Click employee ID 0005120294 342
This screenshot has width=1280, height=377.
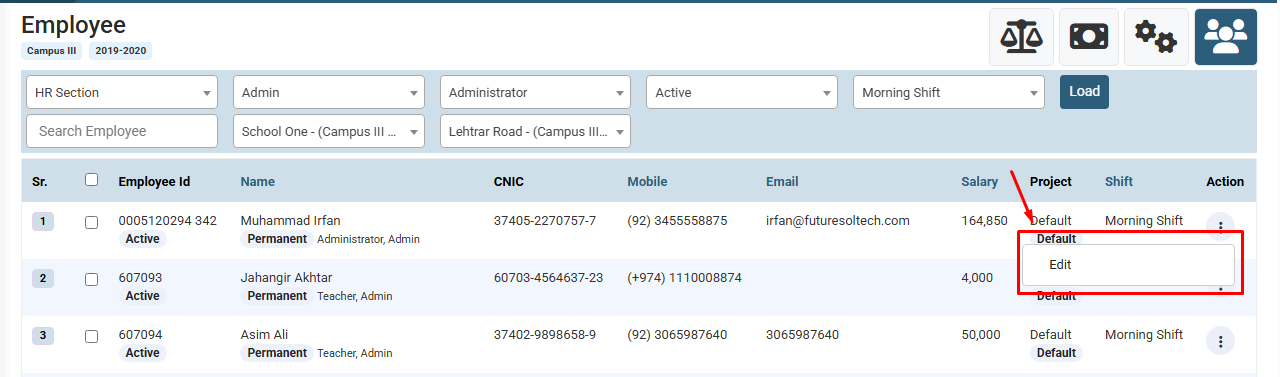(167, 220)
